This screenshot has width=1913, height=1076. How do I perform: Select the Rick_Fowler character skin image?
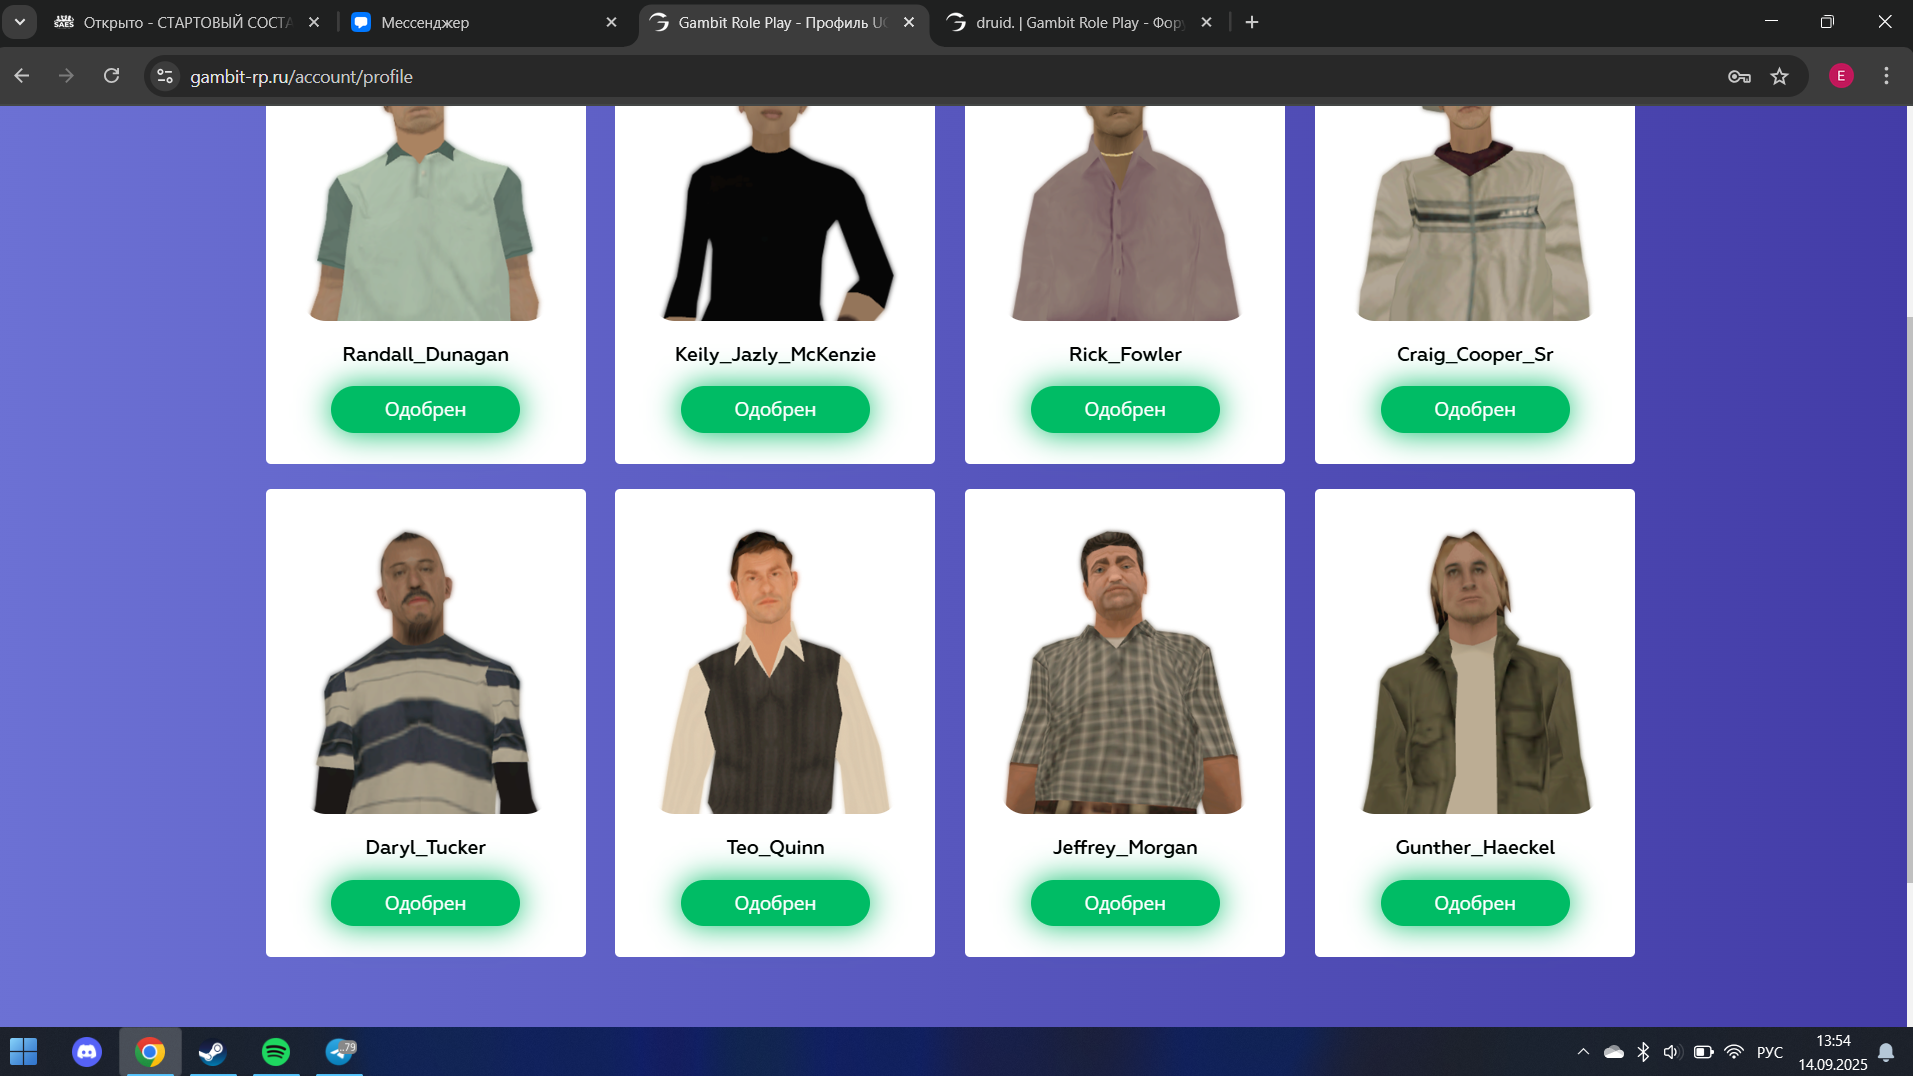[x=1125, y=213]
